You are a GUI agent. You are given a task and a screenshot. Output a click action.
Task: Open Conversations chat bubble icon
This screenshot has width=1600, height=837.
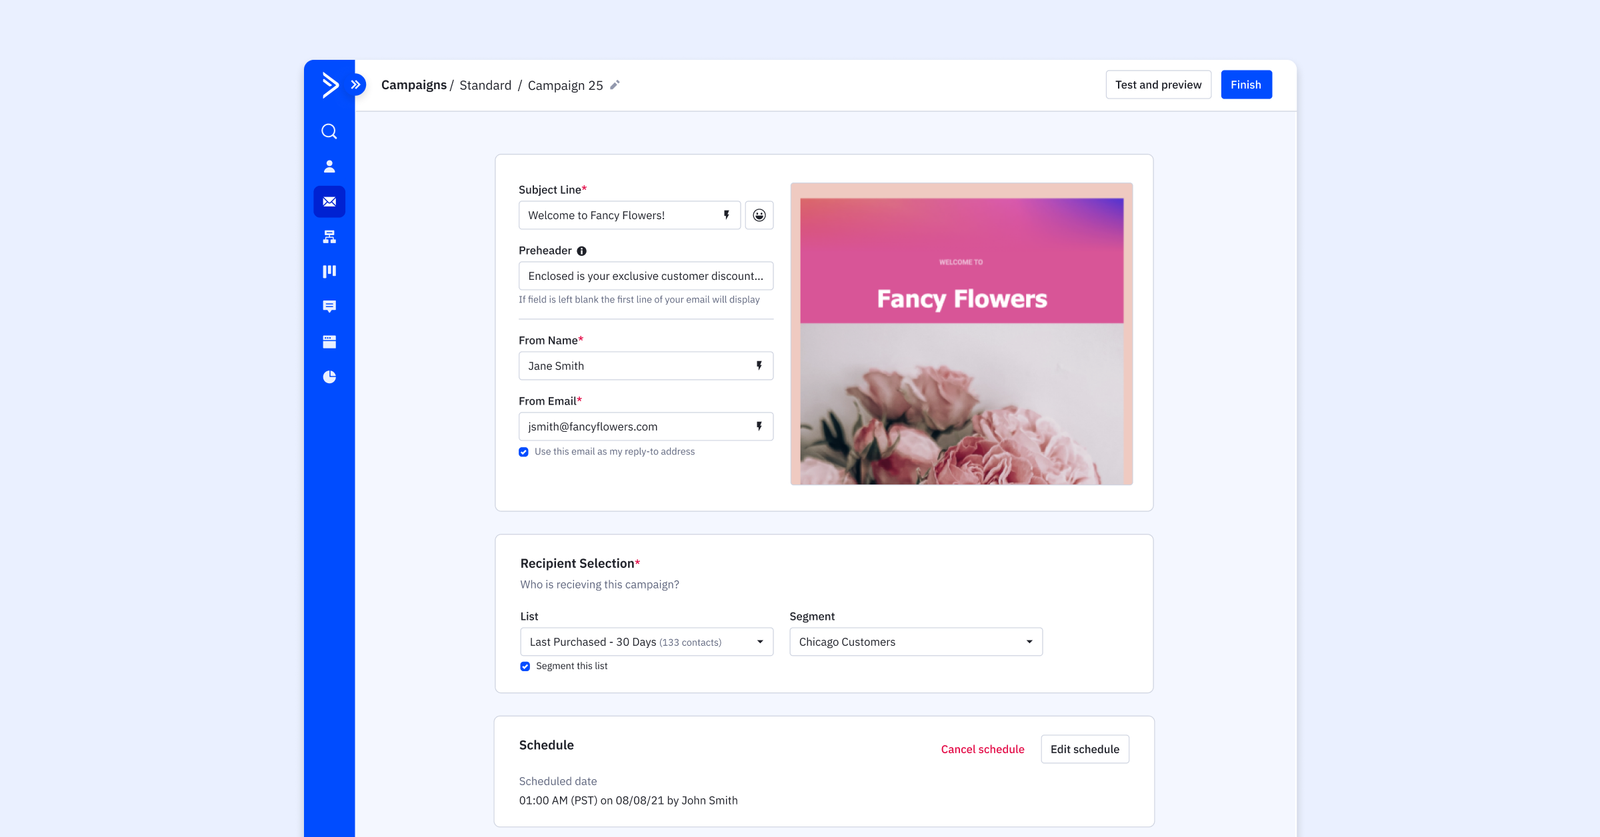(329, 307)
